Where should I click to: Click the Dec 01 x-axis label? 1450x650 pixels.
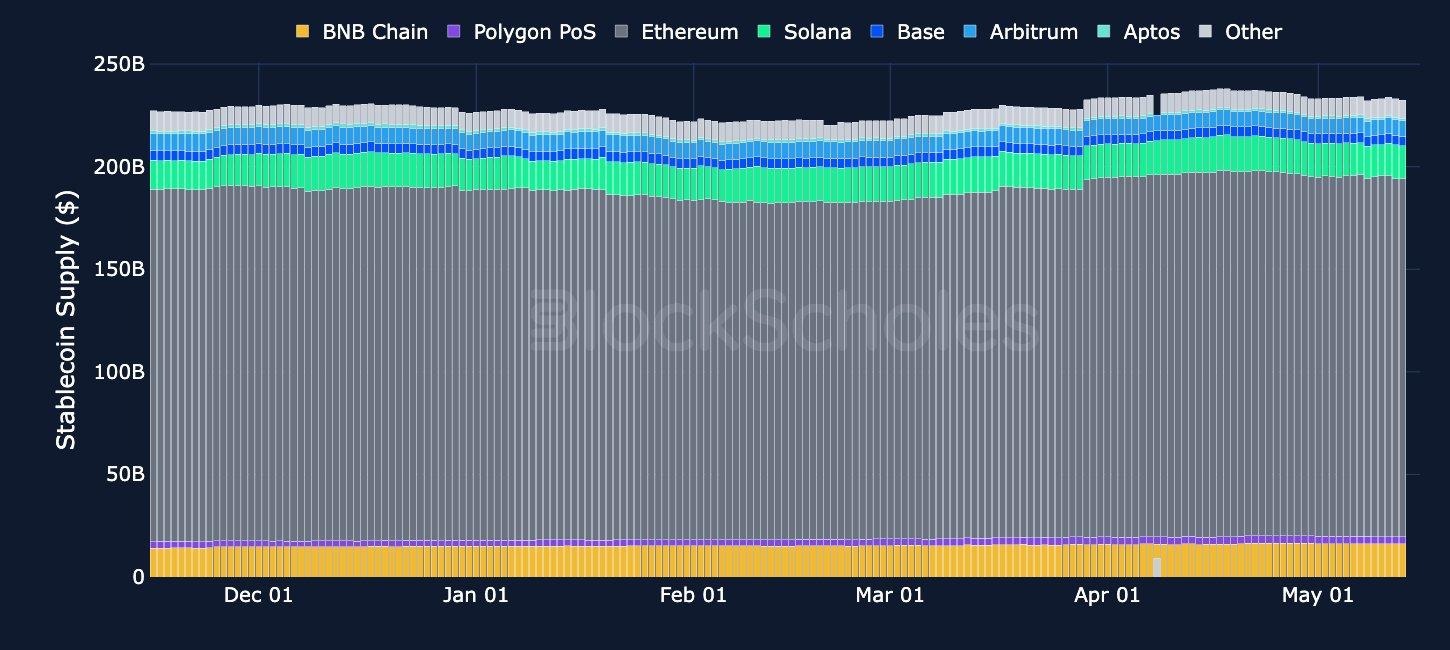[x=258, y=596]
